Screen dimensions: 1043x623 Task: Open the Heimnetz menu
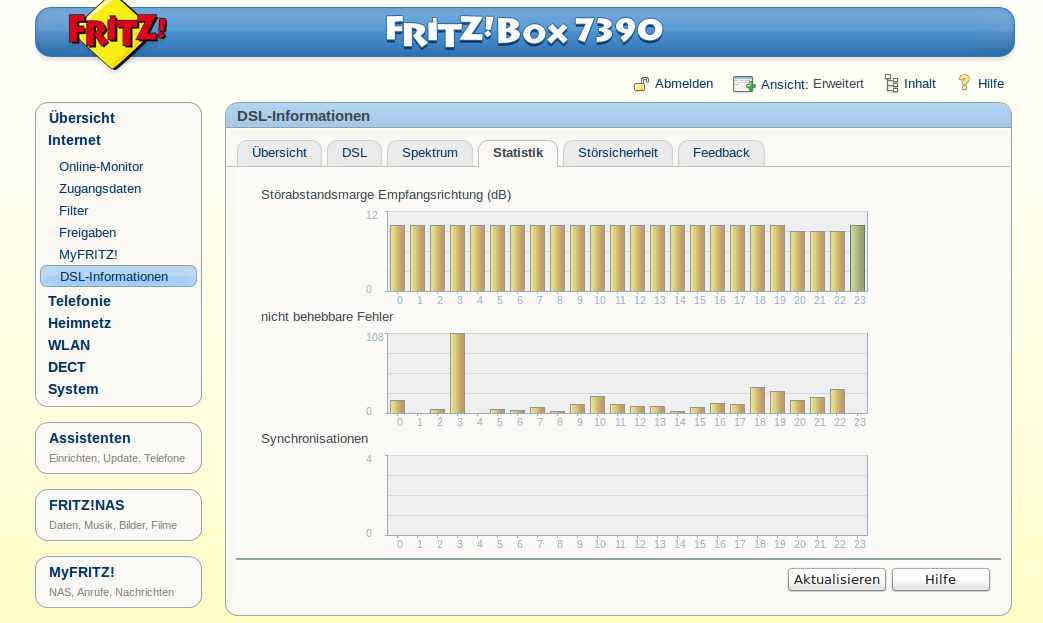[79, 323]
